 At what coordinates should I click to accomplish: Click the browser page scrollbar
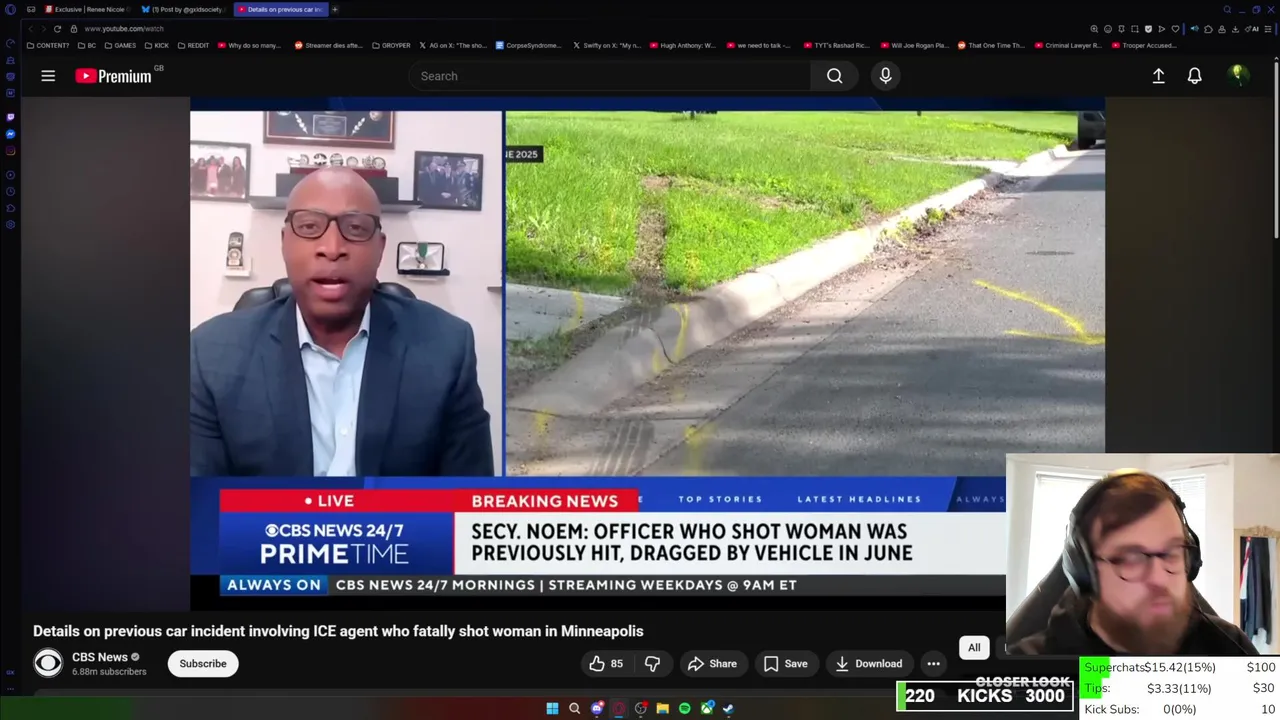tap(1276, 150)
